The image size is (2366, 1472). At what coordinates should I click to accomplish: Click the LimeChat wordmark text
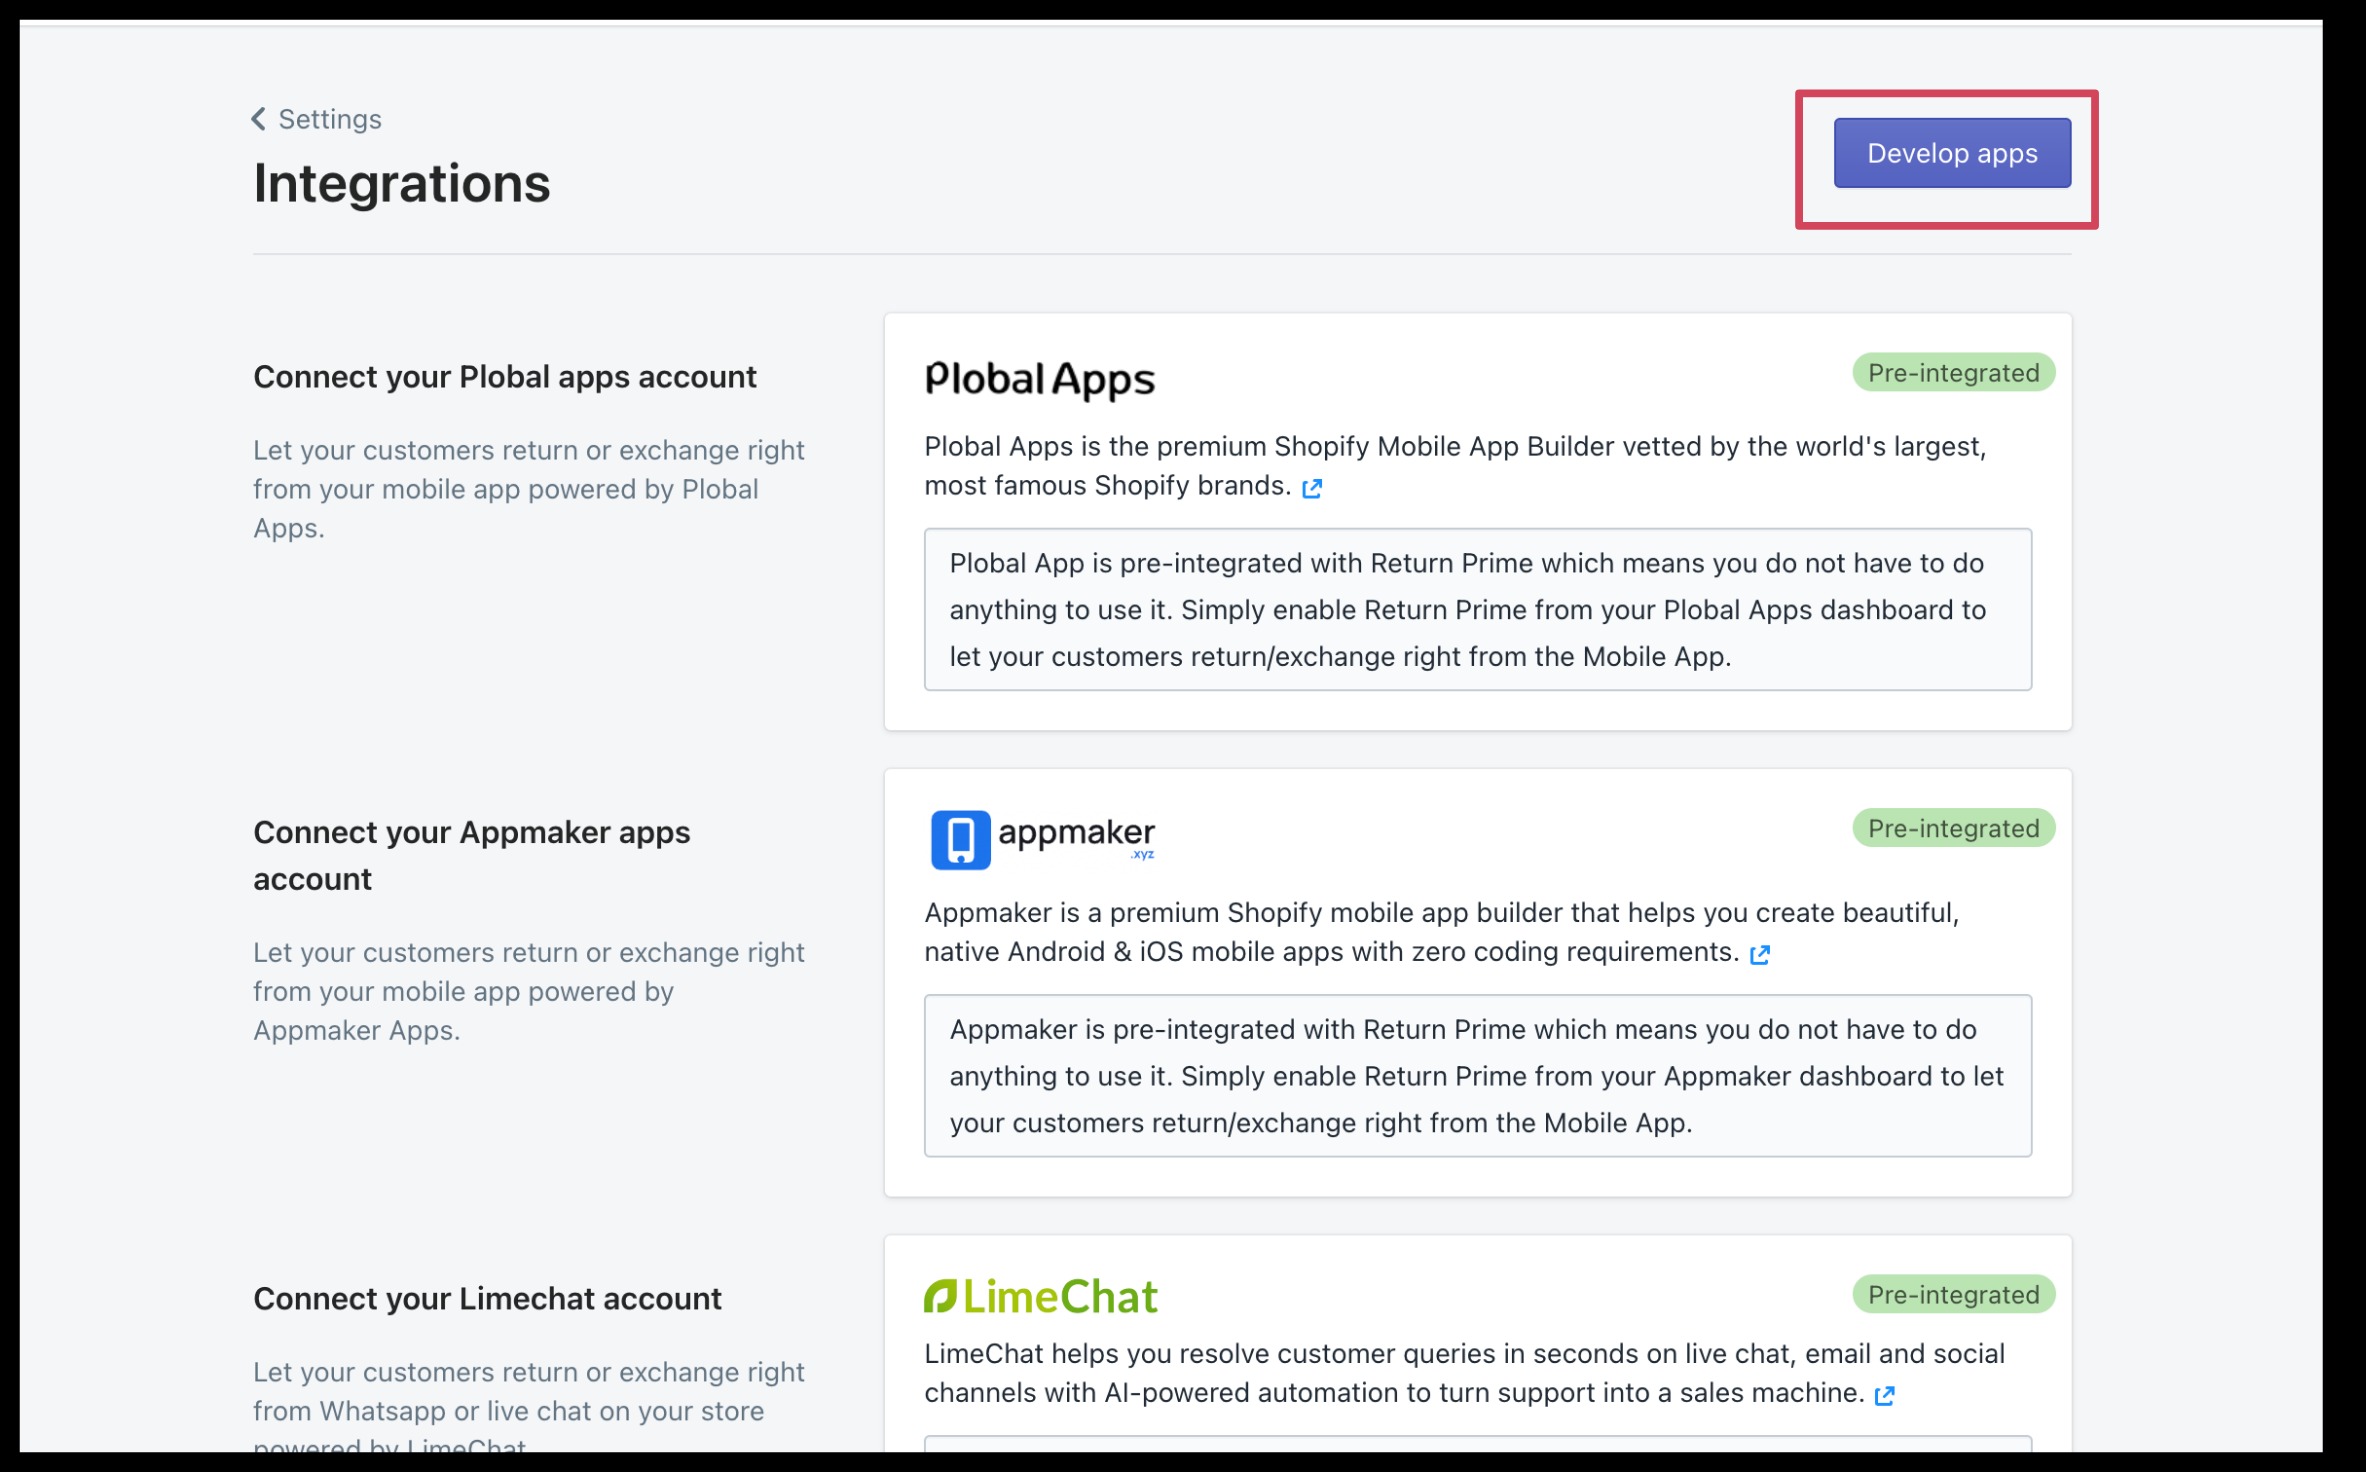1060,1297
